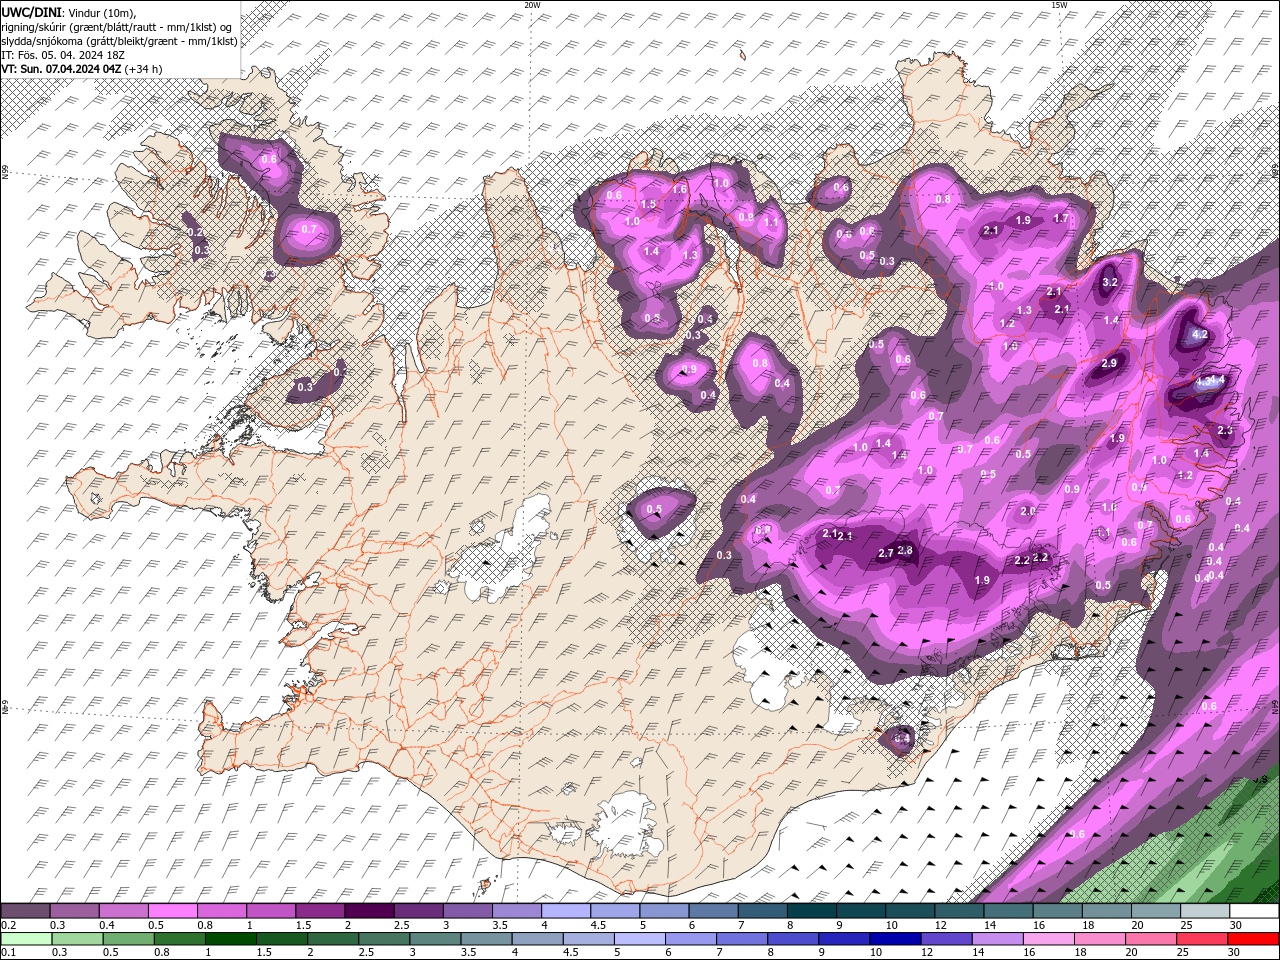
Task: Select the dark teal 8–9 snow legend swatch
Action: pos(812,910)
